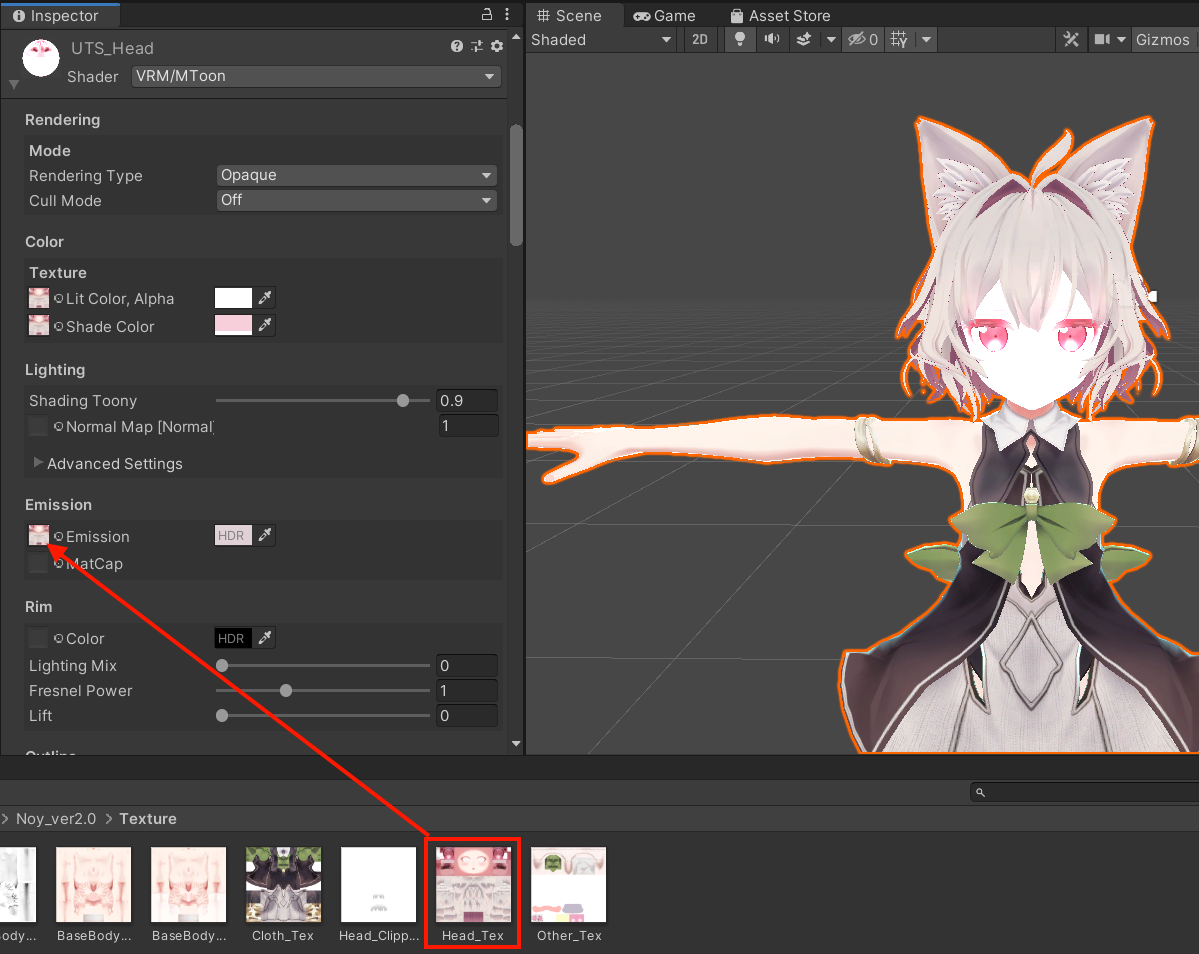Click Texture folder breadcrumb

pos(148,819)
